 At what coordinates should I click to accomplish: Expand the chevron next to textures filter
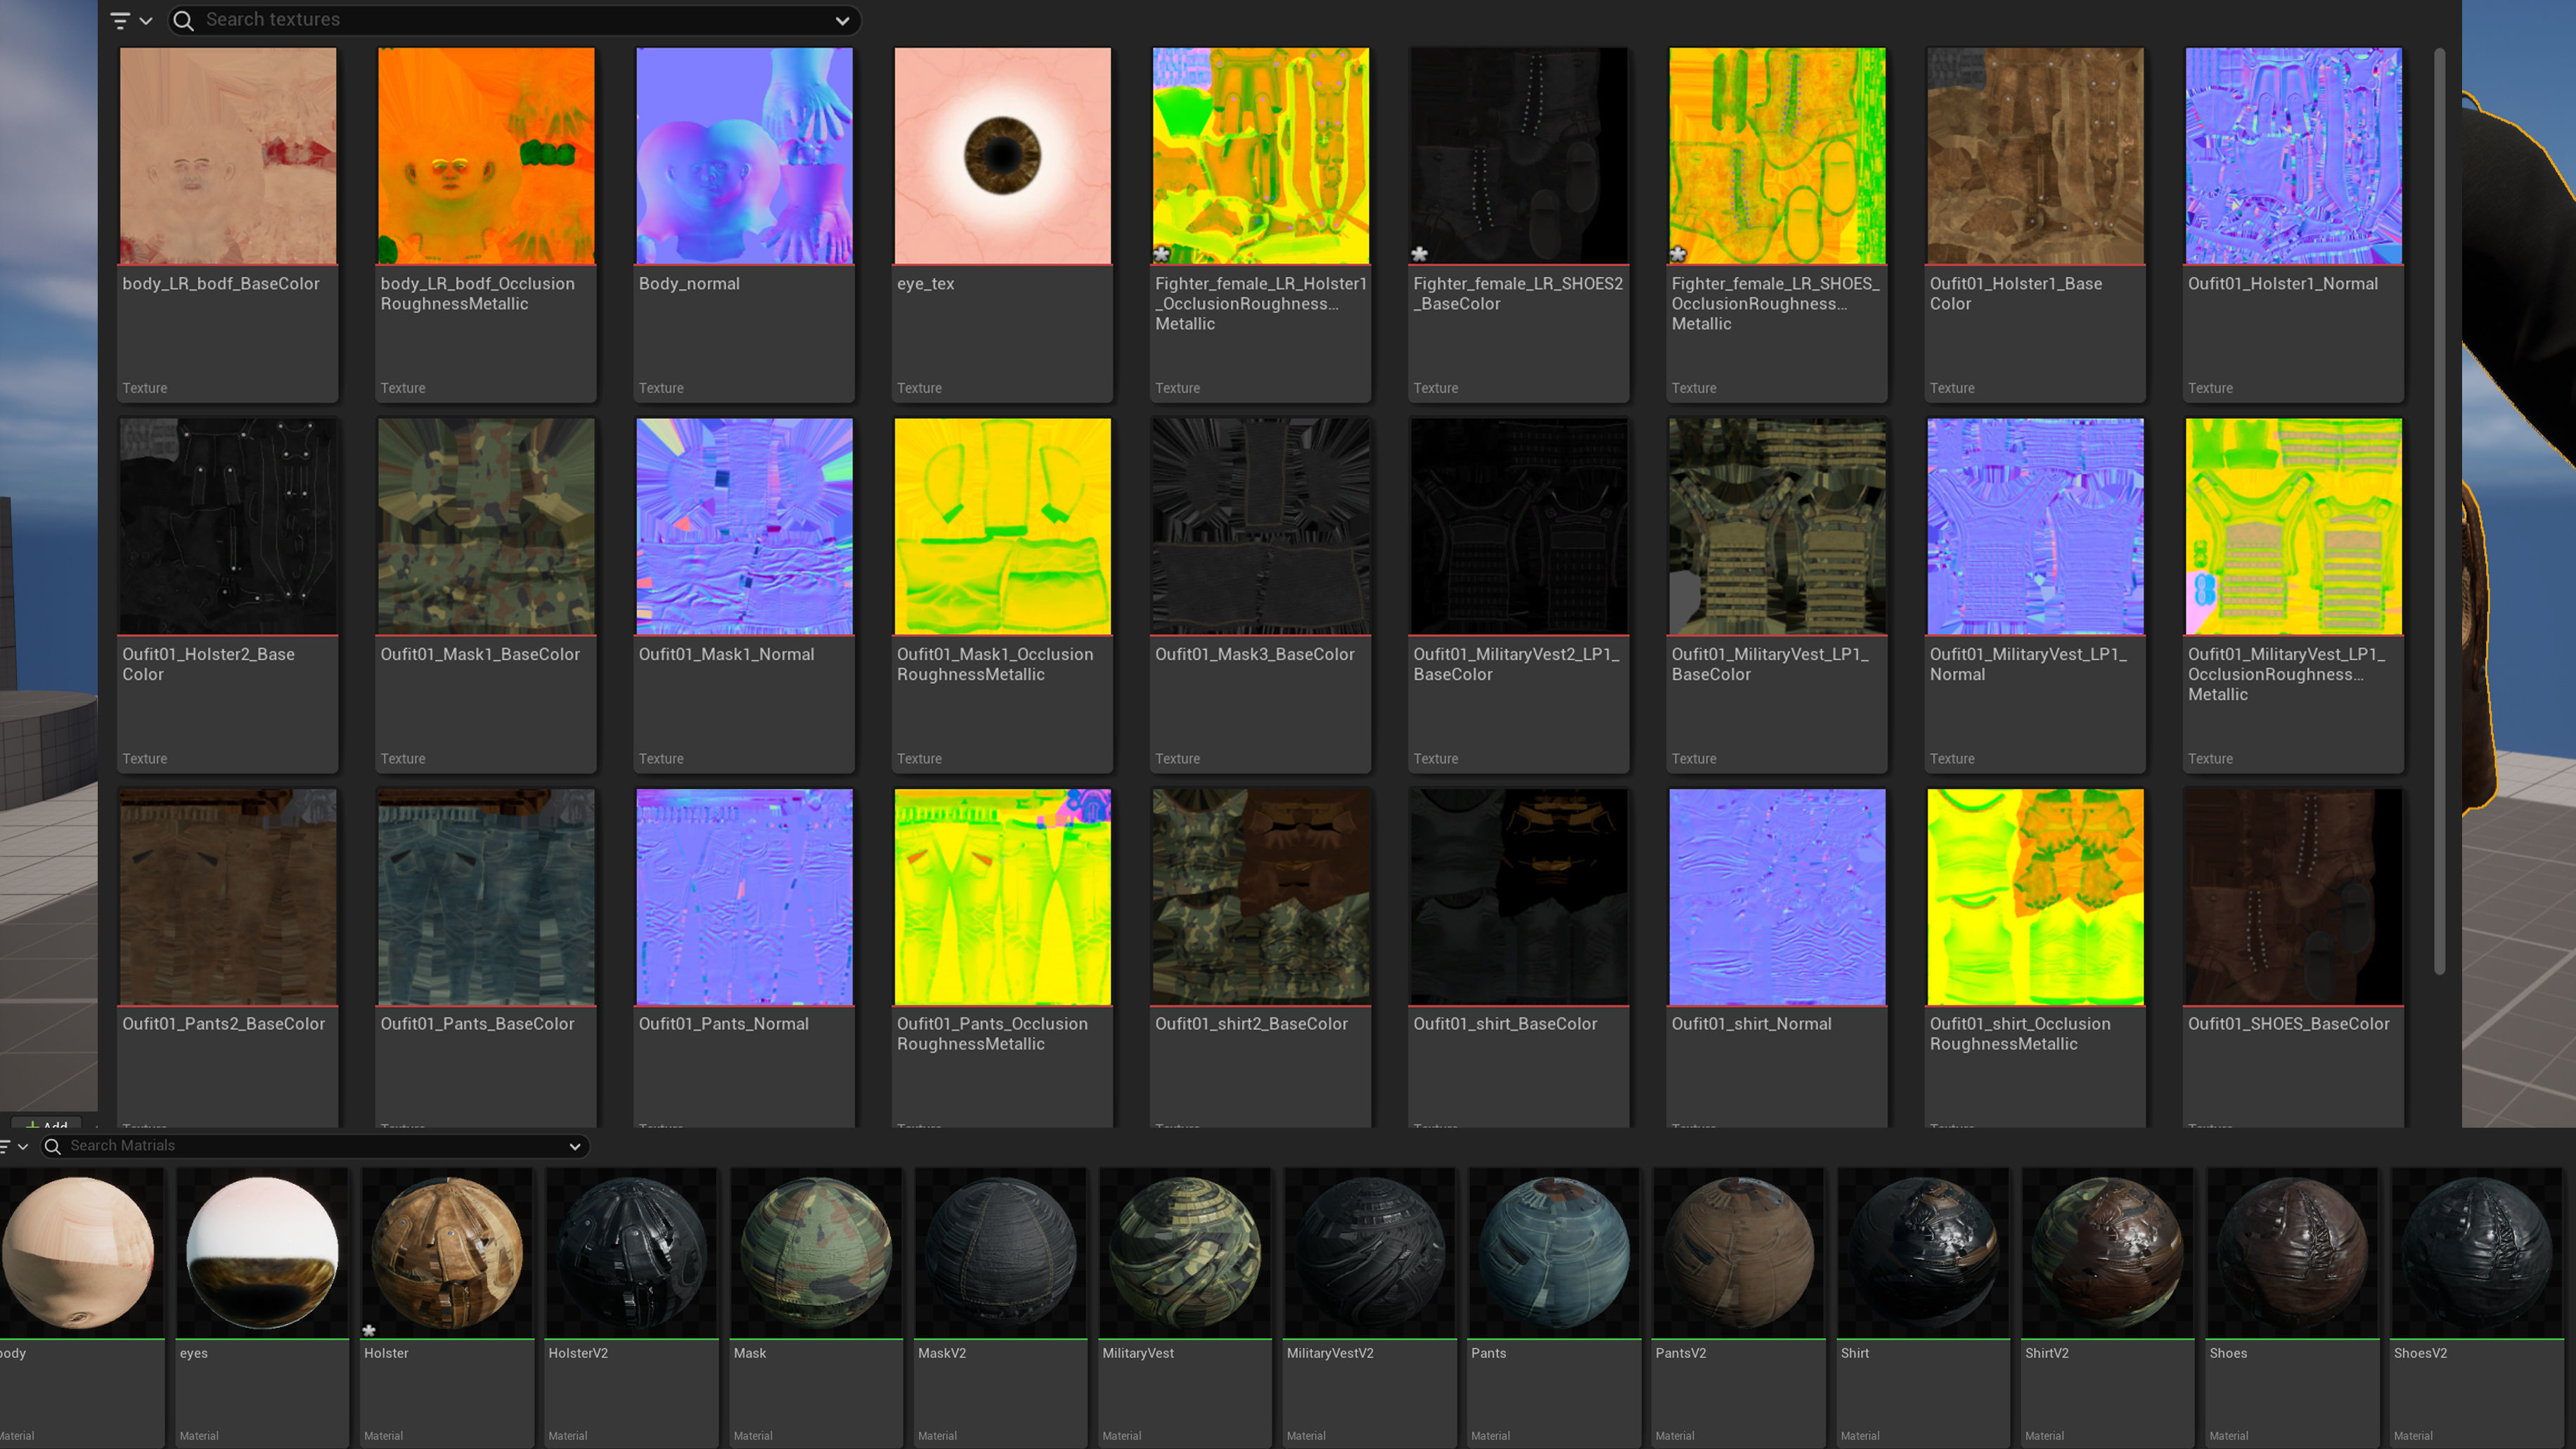point(146,20)
